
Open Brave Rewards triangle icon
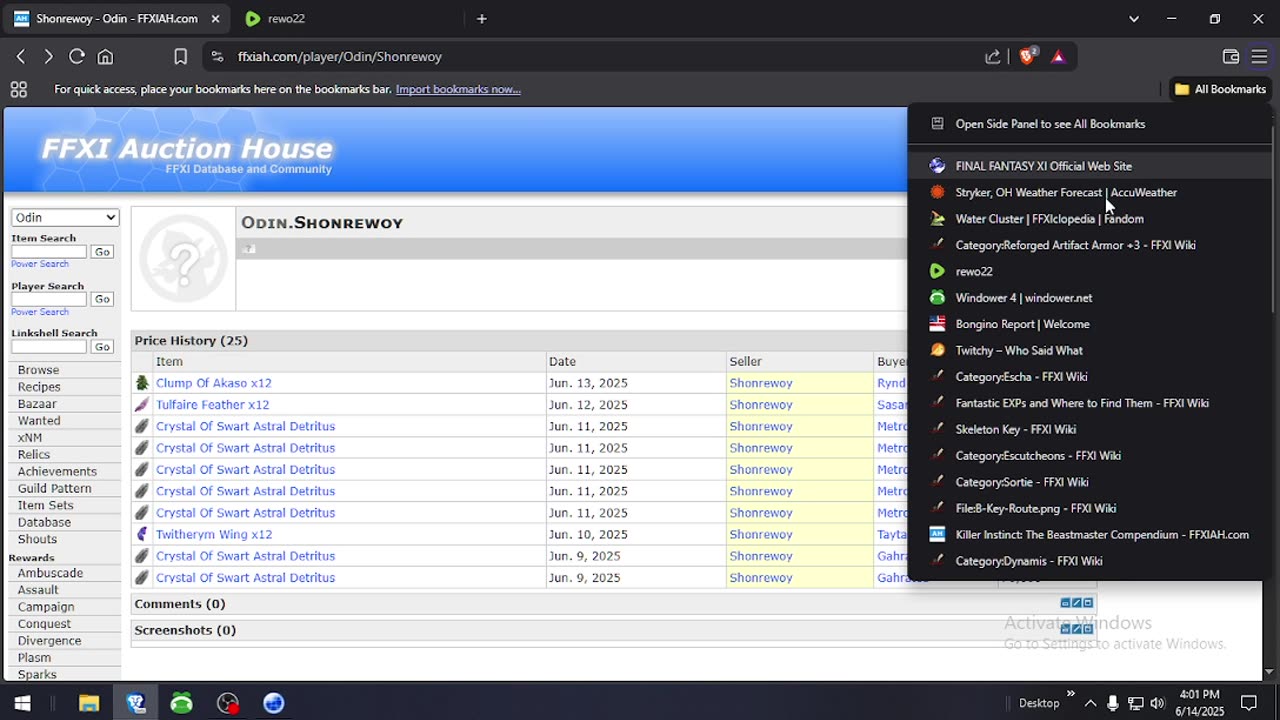1058,57
